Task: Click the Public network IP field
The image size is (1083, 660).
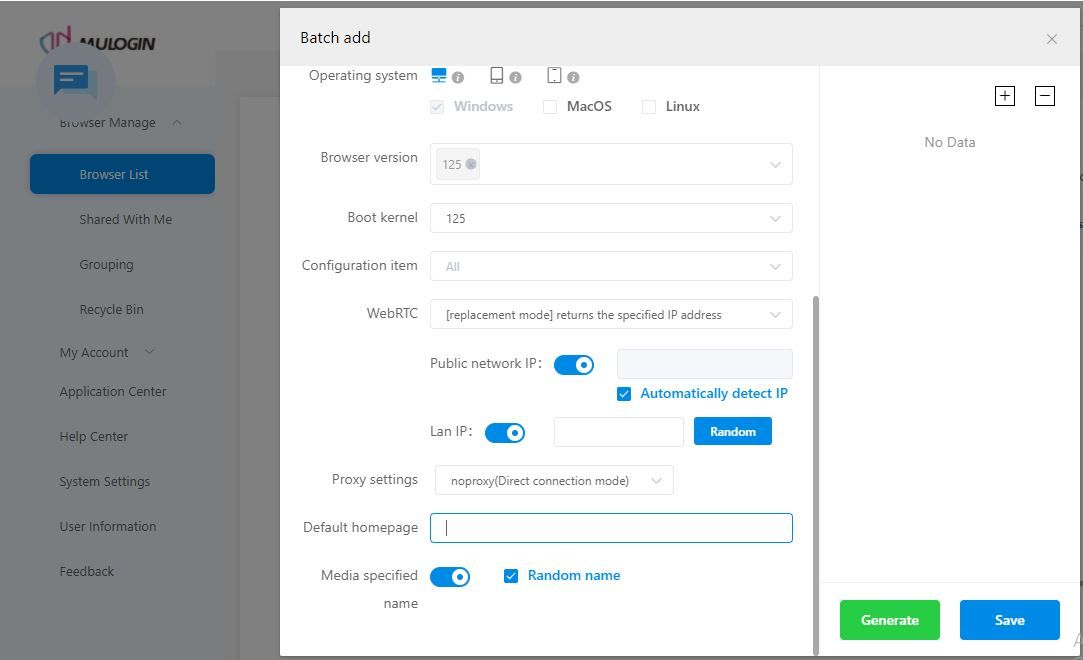Action: click(705, 364)
